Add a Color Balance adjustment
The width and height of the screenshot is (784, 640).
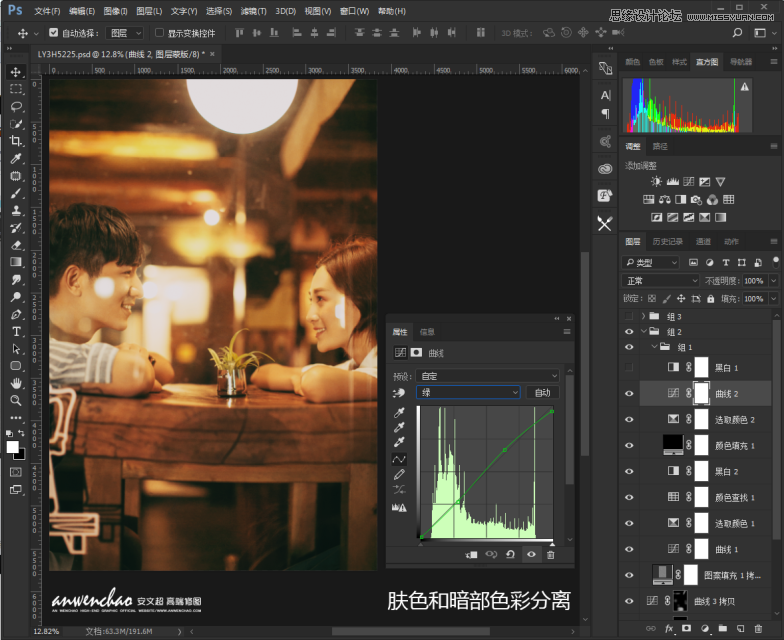coord(664,200)
